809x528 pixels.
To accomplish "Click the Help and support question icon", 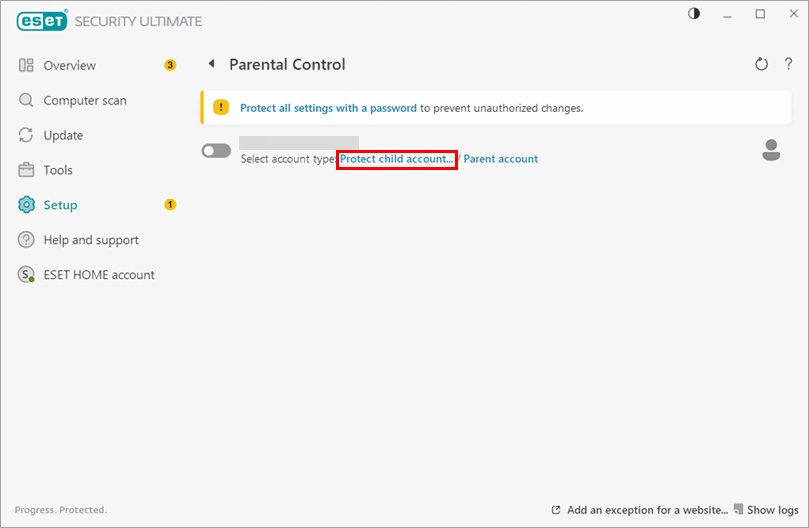I will point(26,240).
